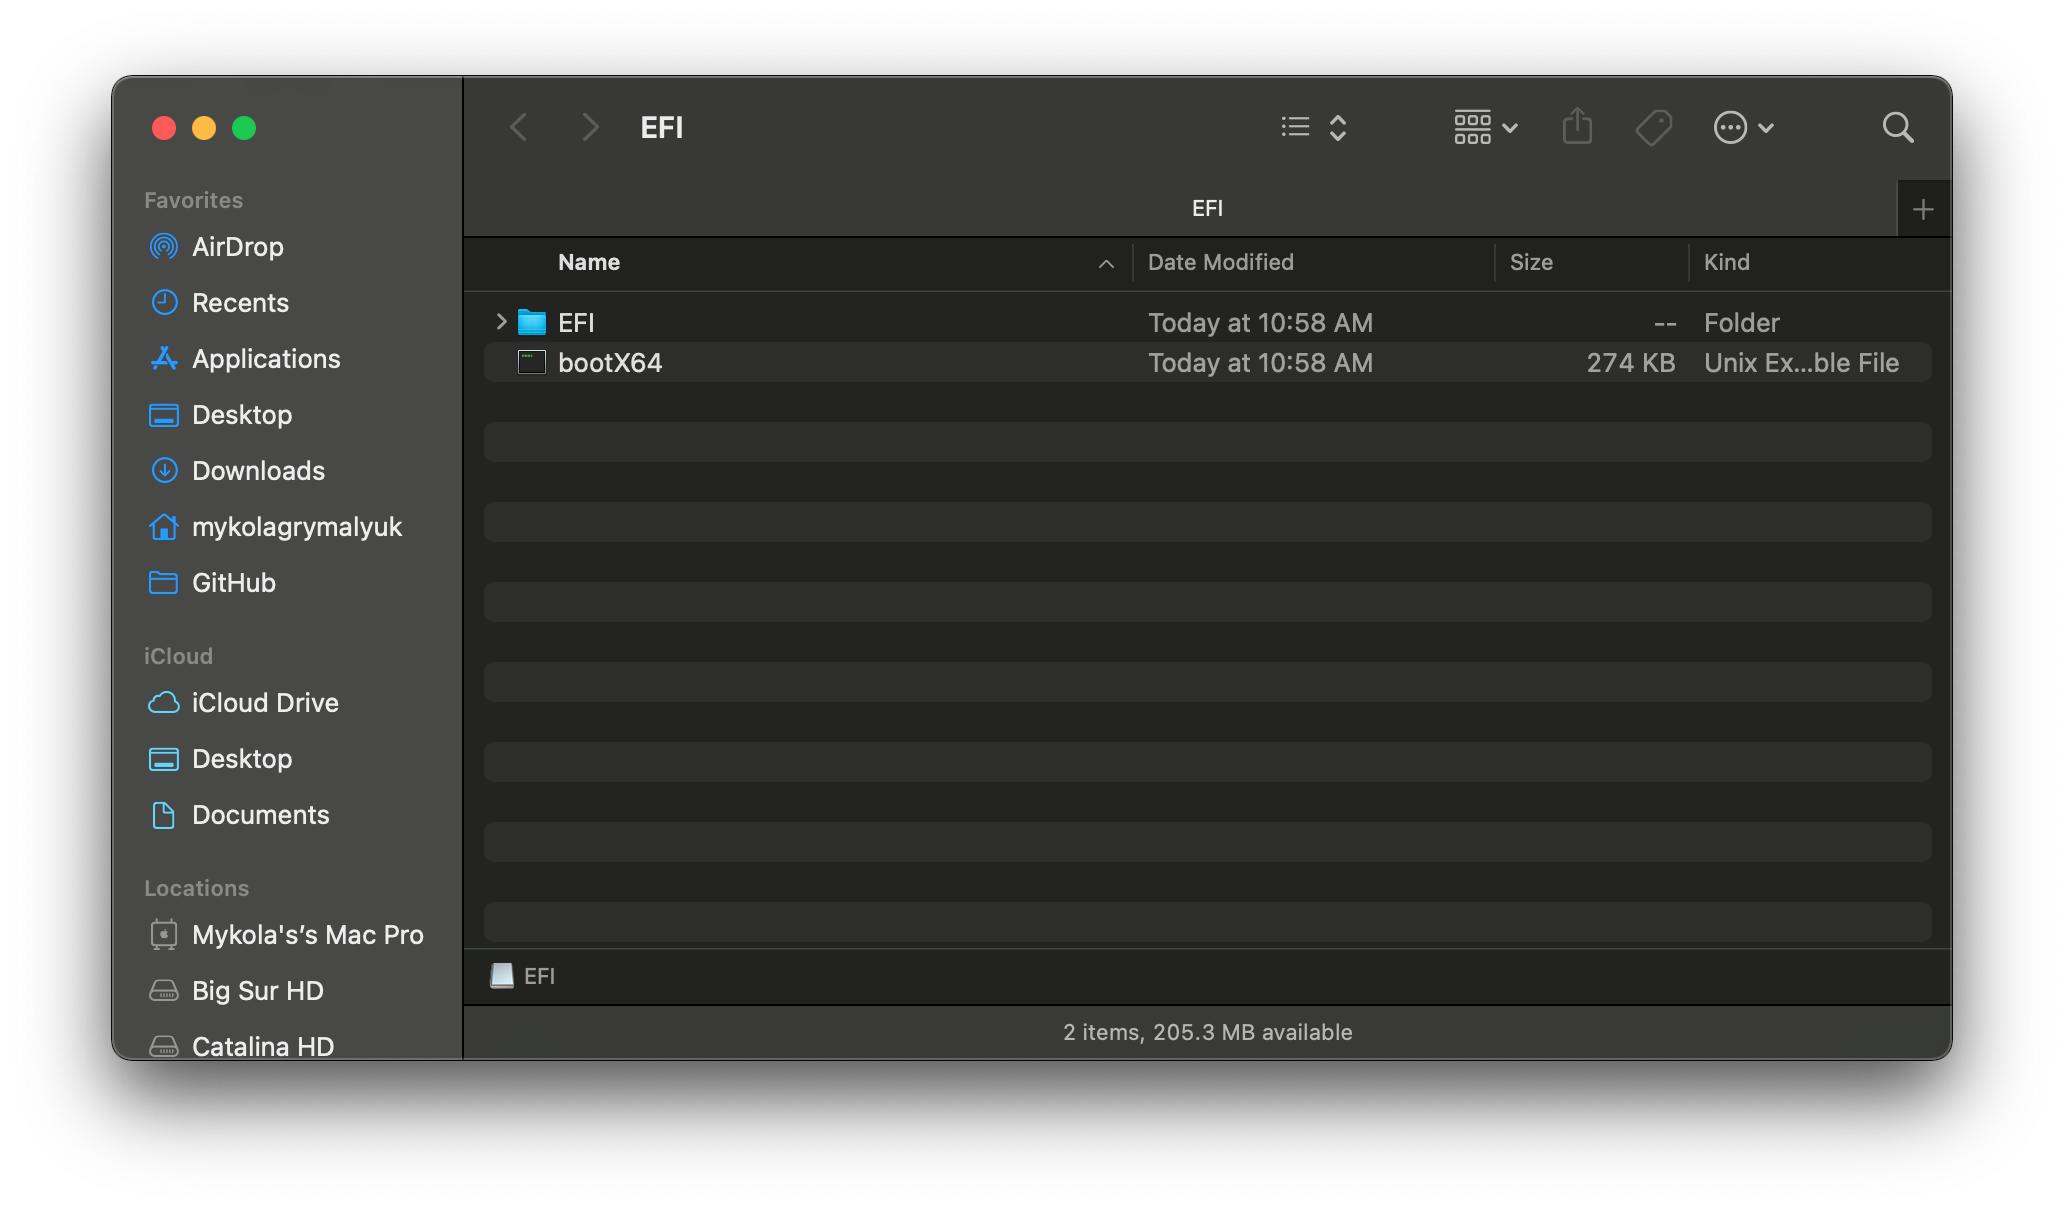Select the Downloads sidebar item
Screen dimensions: 2064x1208
click(259, 470)
